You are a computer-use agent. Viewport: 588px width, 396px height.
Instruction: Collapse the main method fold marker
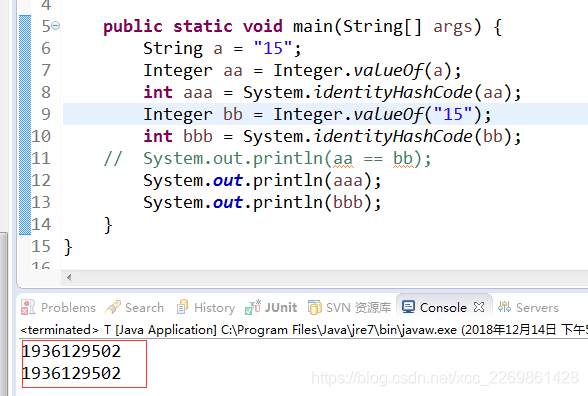coord(56,26)
